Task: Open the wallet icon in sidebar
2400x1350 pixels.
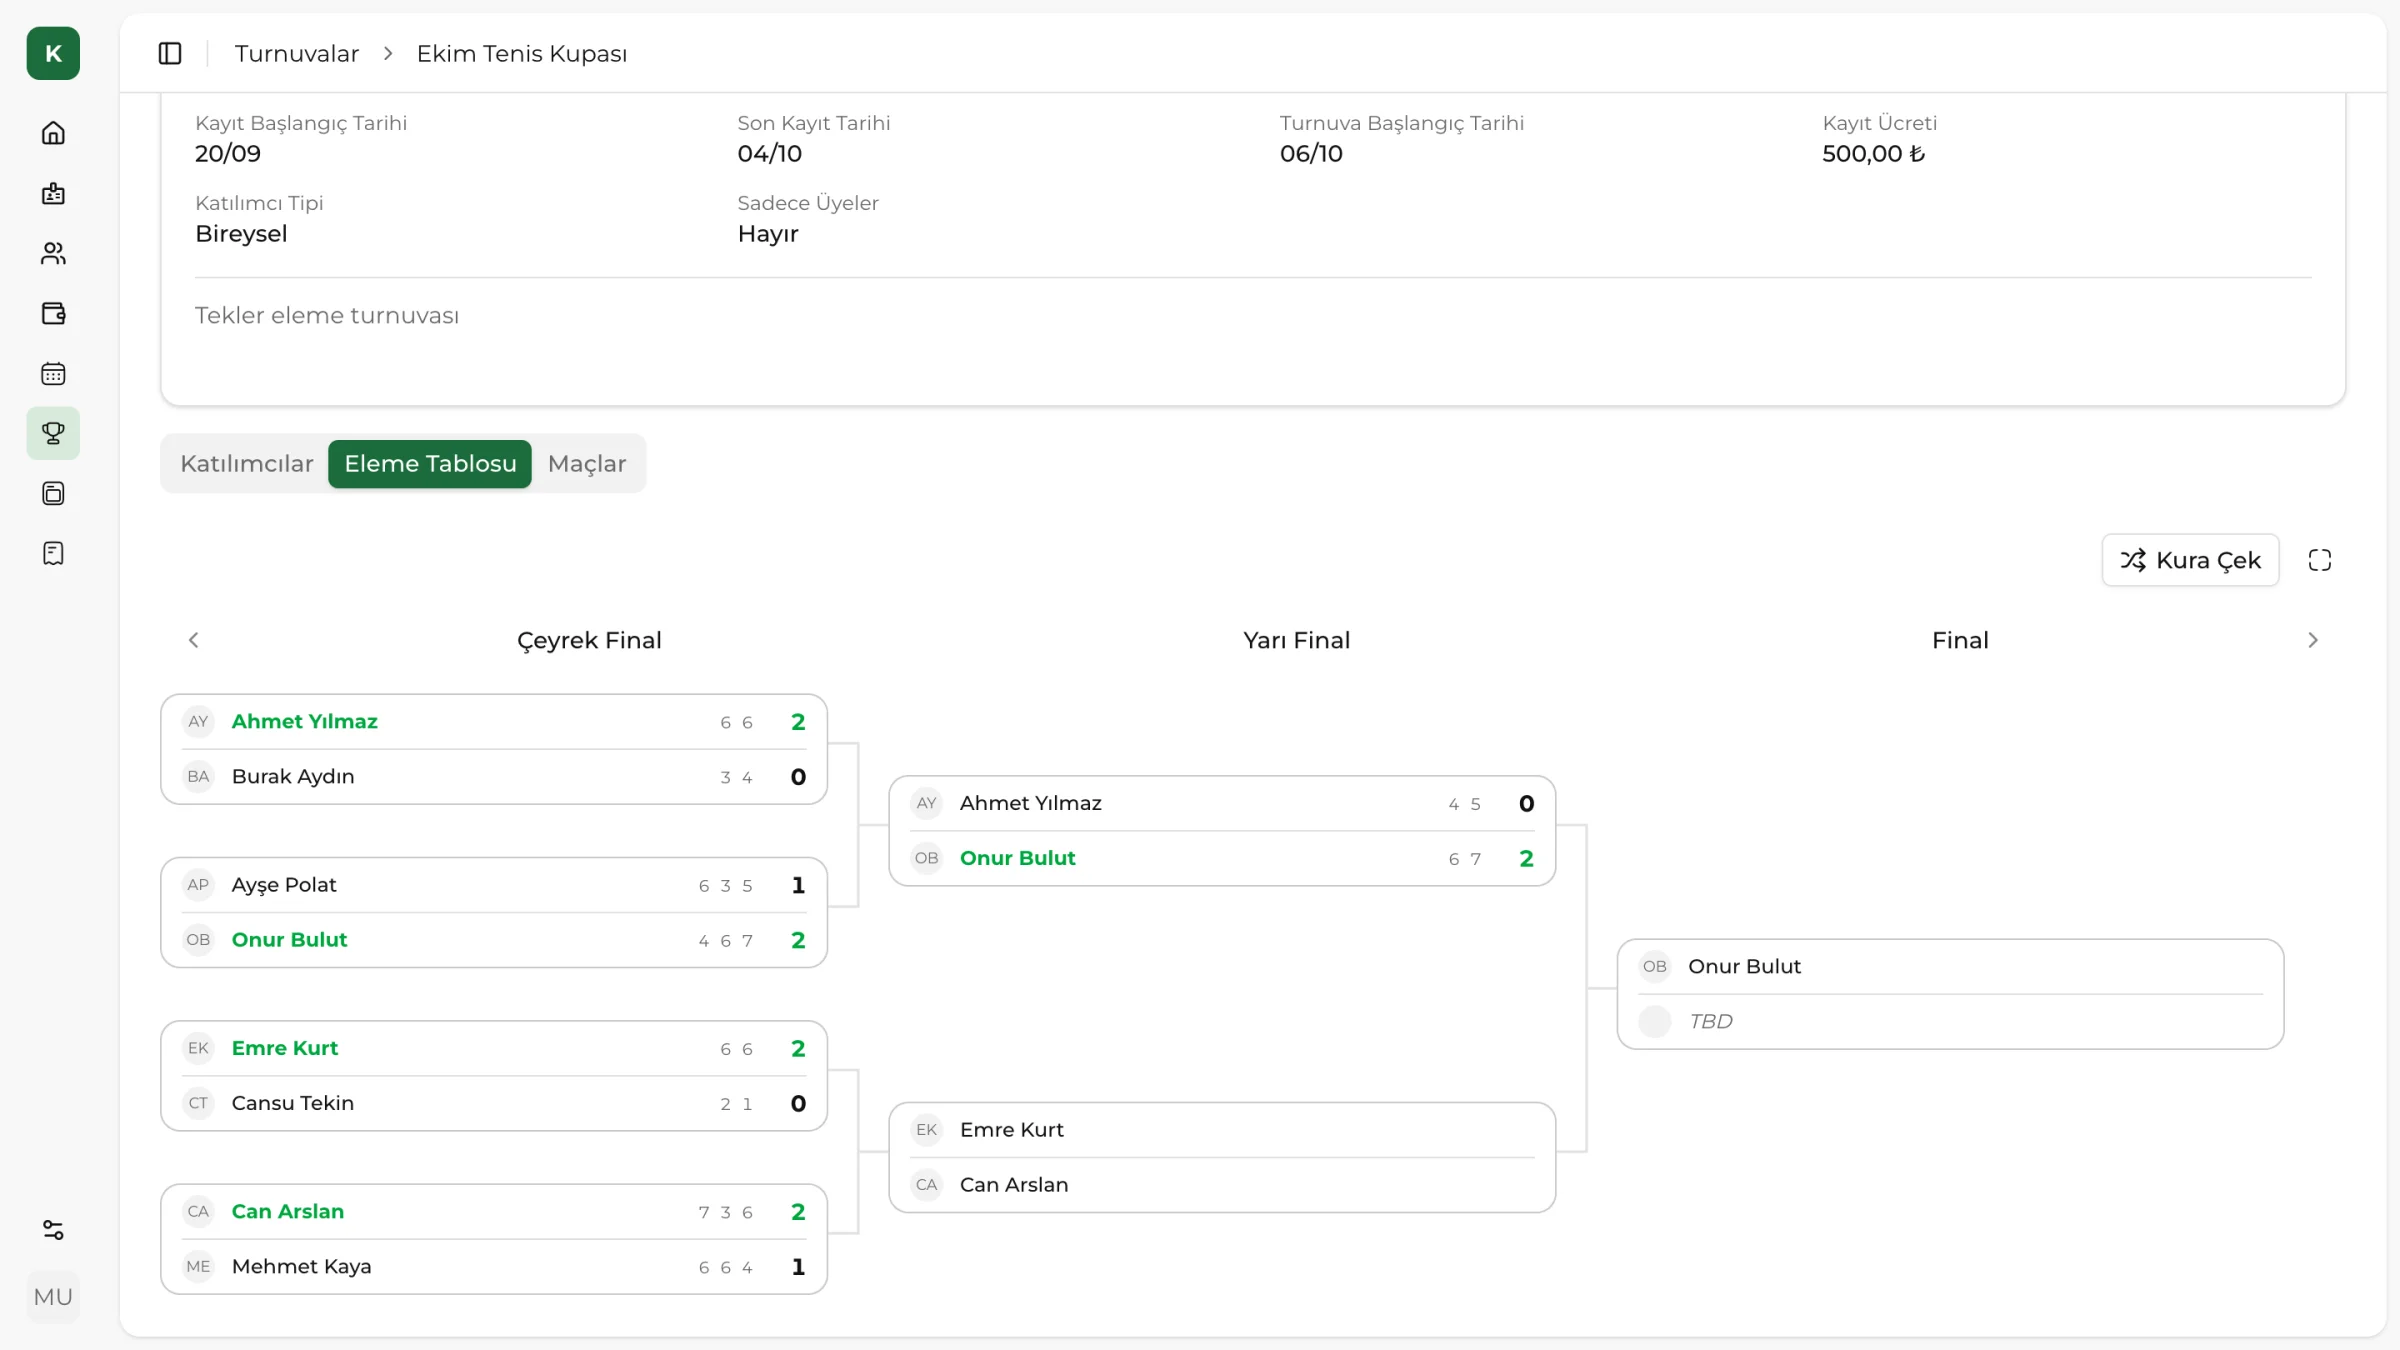Action: click(53, 313)
